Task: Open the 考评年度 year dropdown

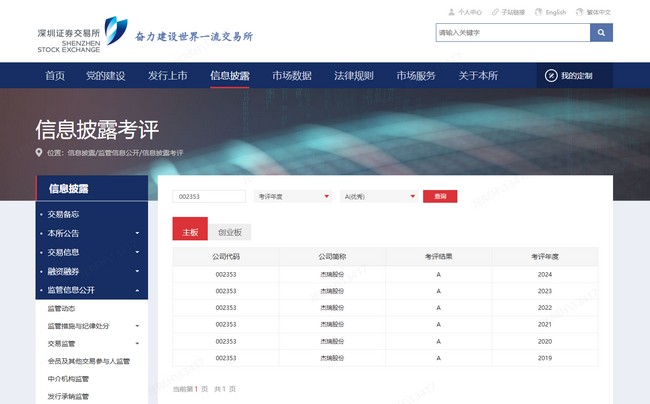Action: point(293,197)
